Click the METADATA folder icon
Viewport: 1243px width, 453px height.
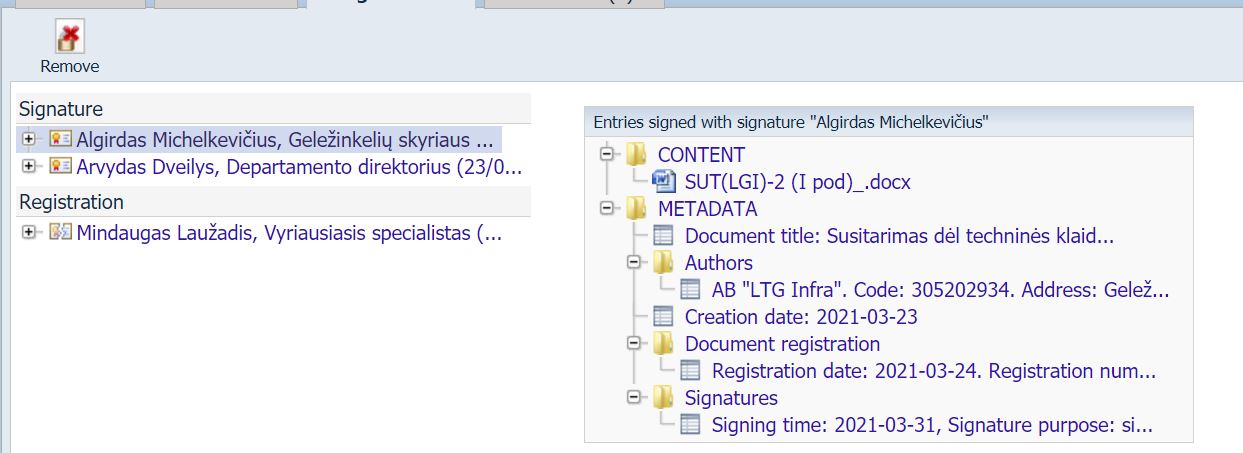(x=636, y=209)
